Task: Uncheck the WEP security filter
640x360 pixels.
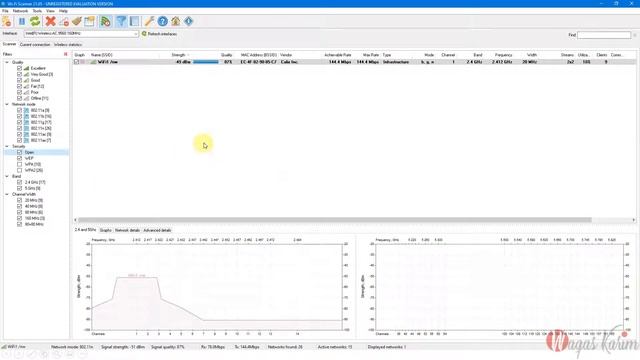Action: tap(19, 158)
